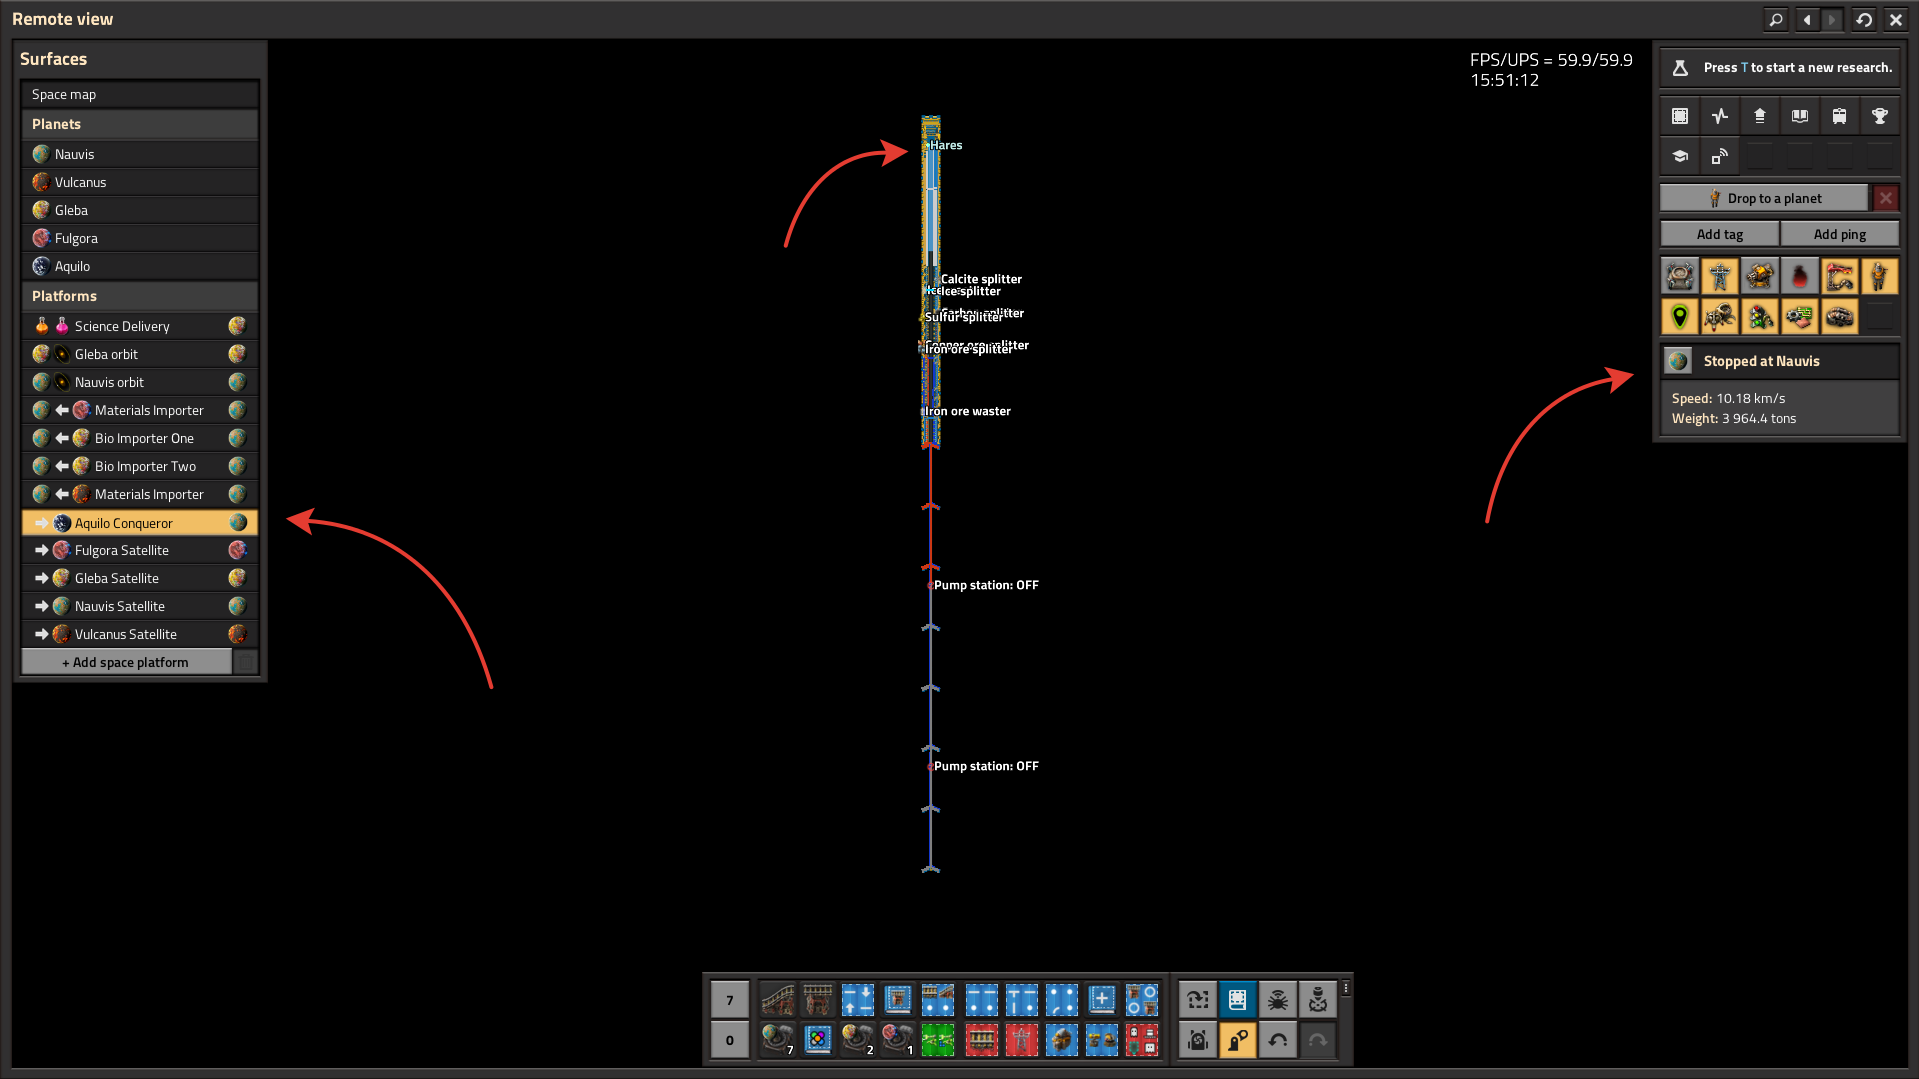Open achievements trophy icon
1919x1079 pixels.
pyautogui.click(x=1880, y=116)
